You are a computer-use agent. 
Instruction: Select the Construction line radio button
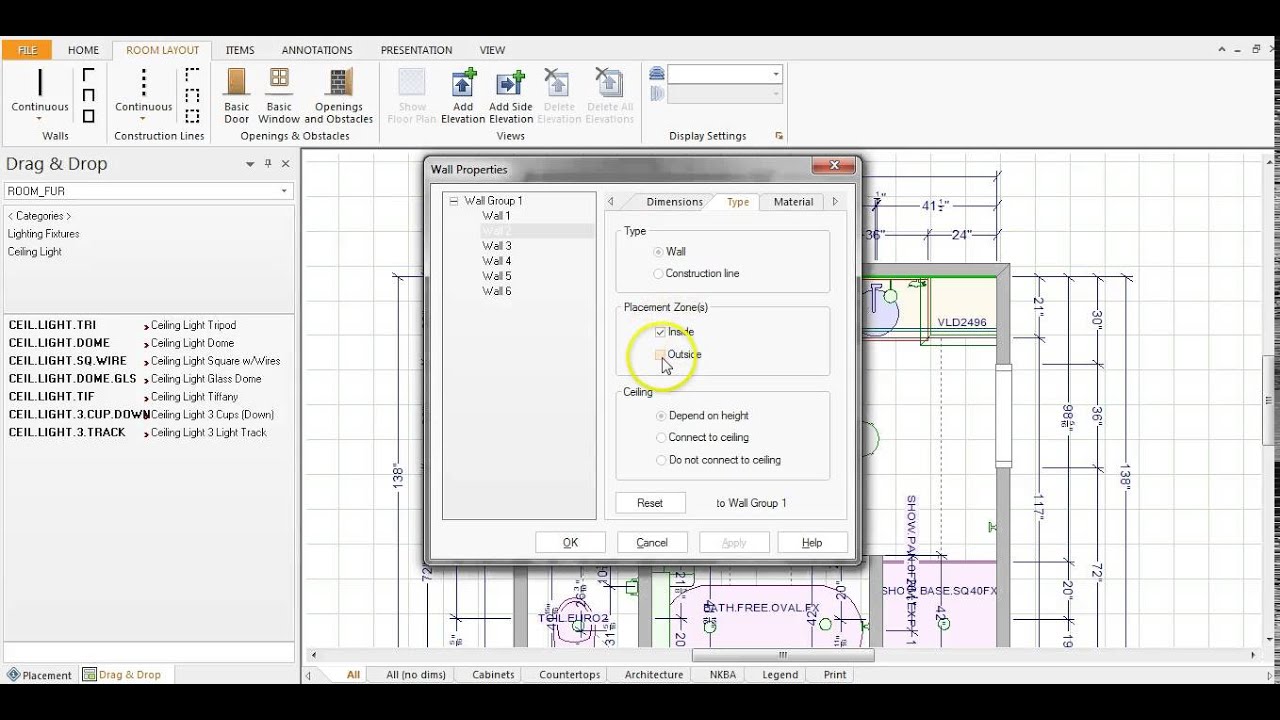coord(658,274)
